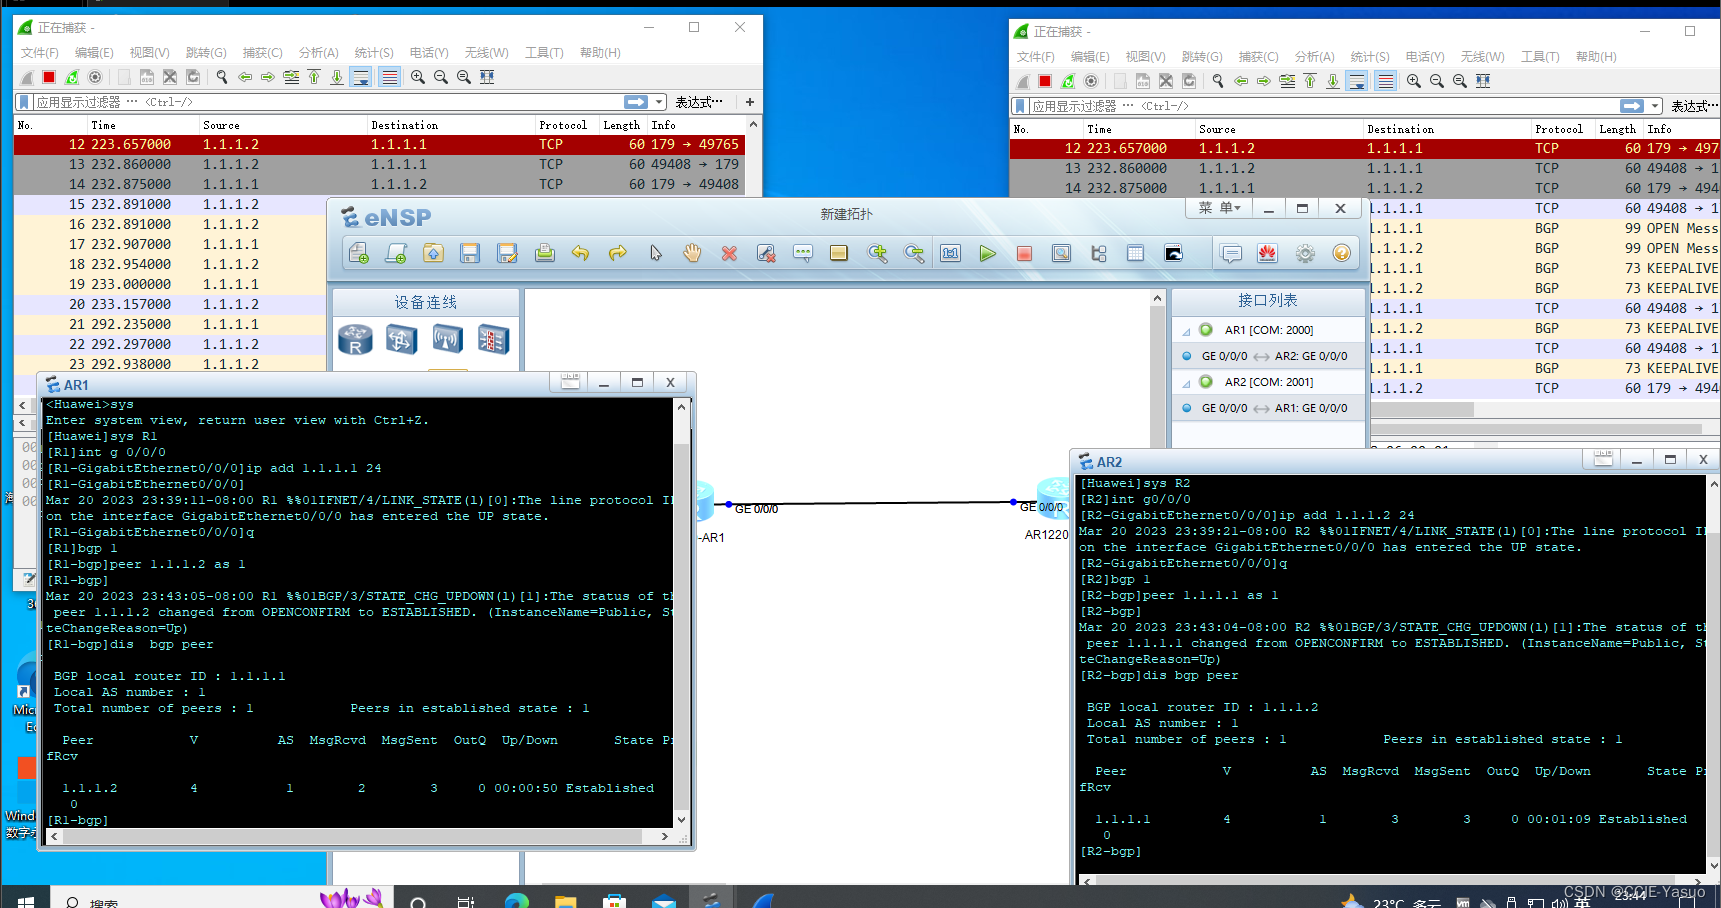The image size is (1721, 908).
Task: Click AR1 terminal scroll-down arrow
Action: (681, 819)
